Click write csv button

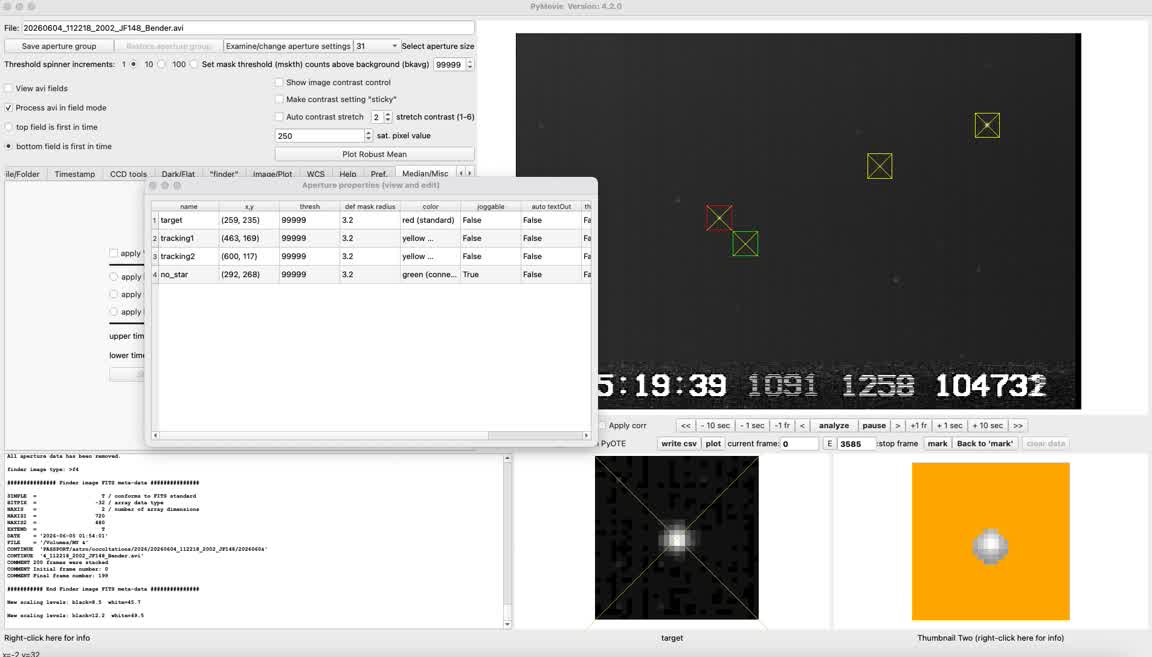(x=679, y=444)
